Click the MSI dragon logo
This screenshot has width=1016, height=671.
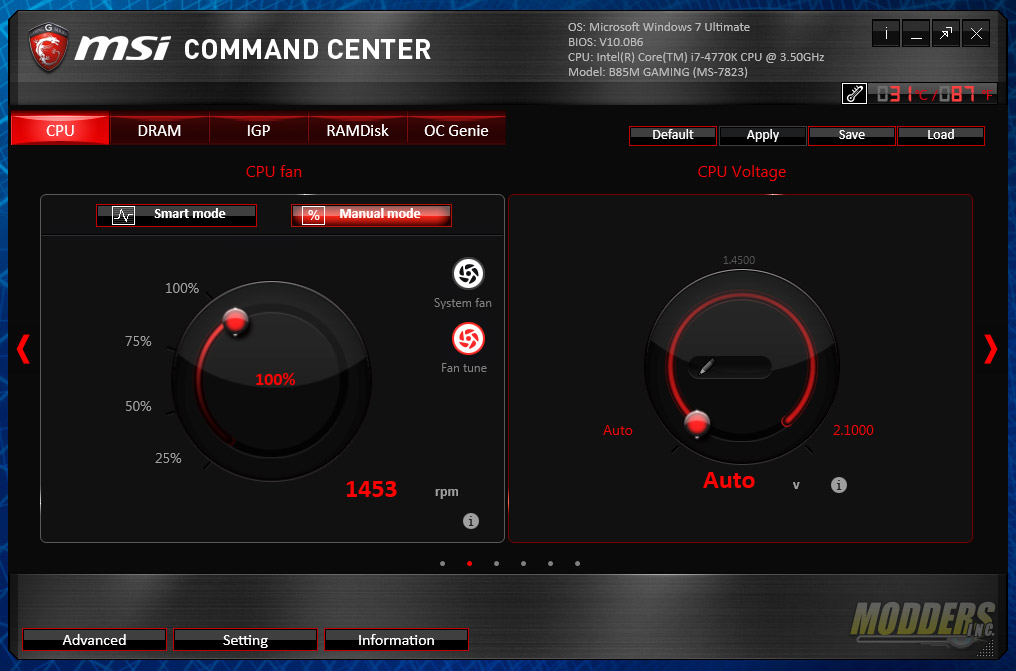(49, 47)
